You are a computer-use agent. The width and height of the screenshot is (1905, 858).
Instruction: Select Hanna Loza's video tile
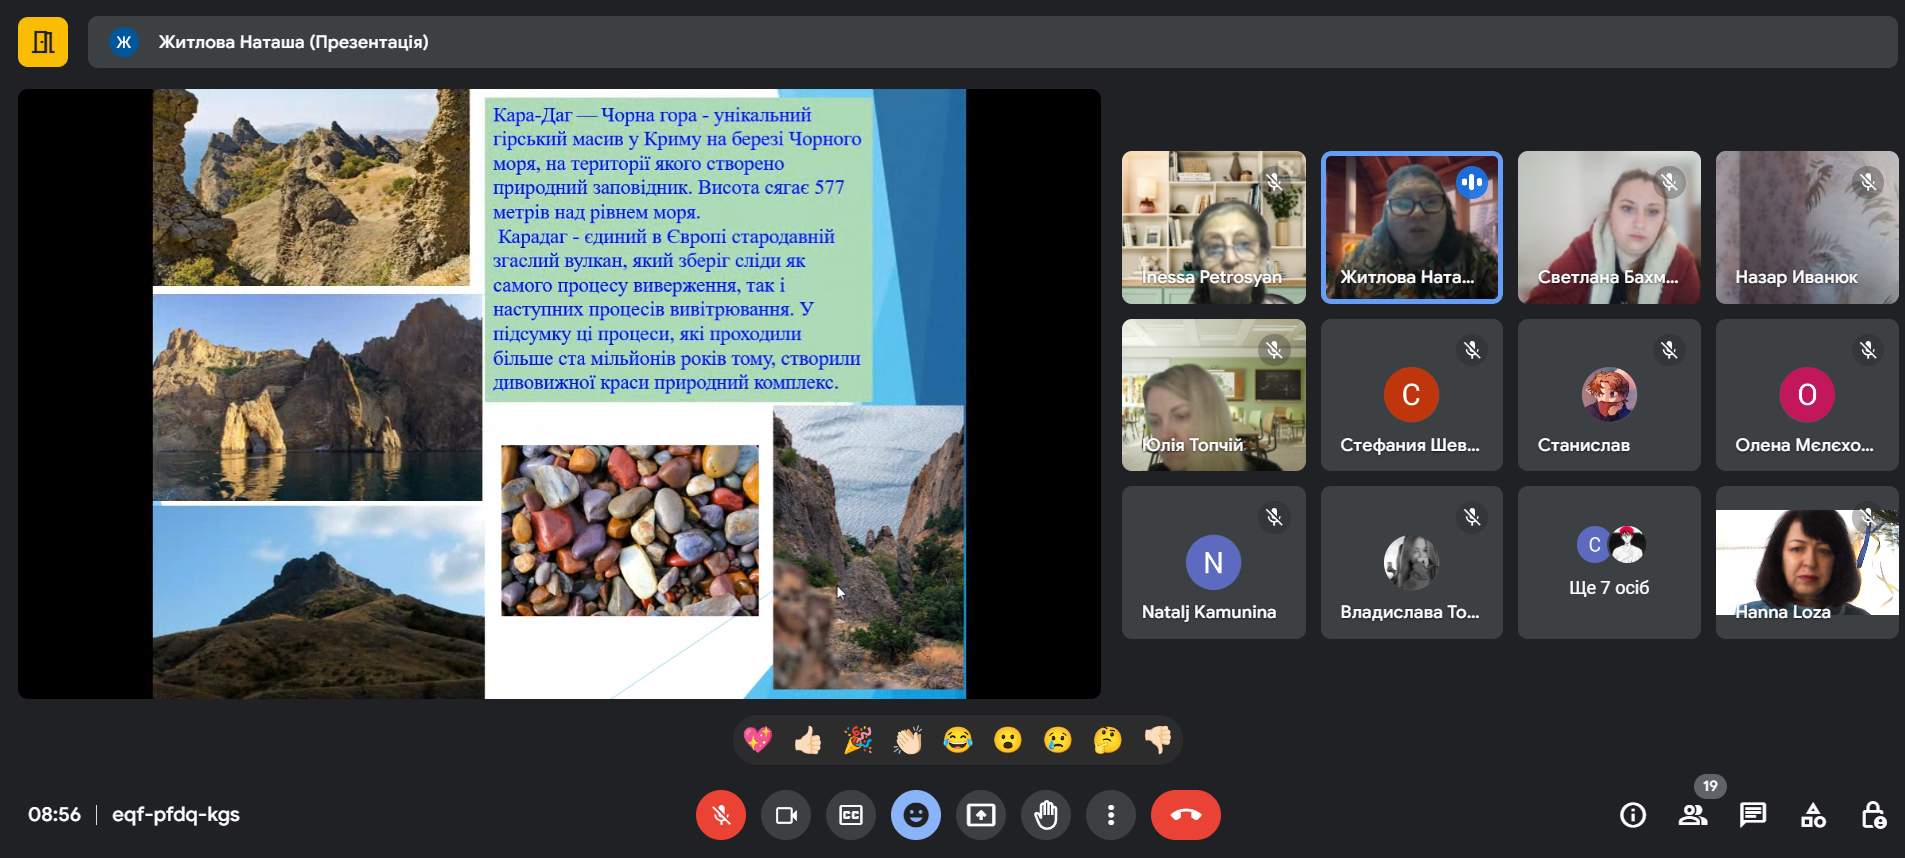1806,563
